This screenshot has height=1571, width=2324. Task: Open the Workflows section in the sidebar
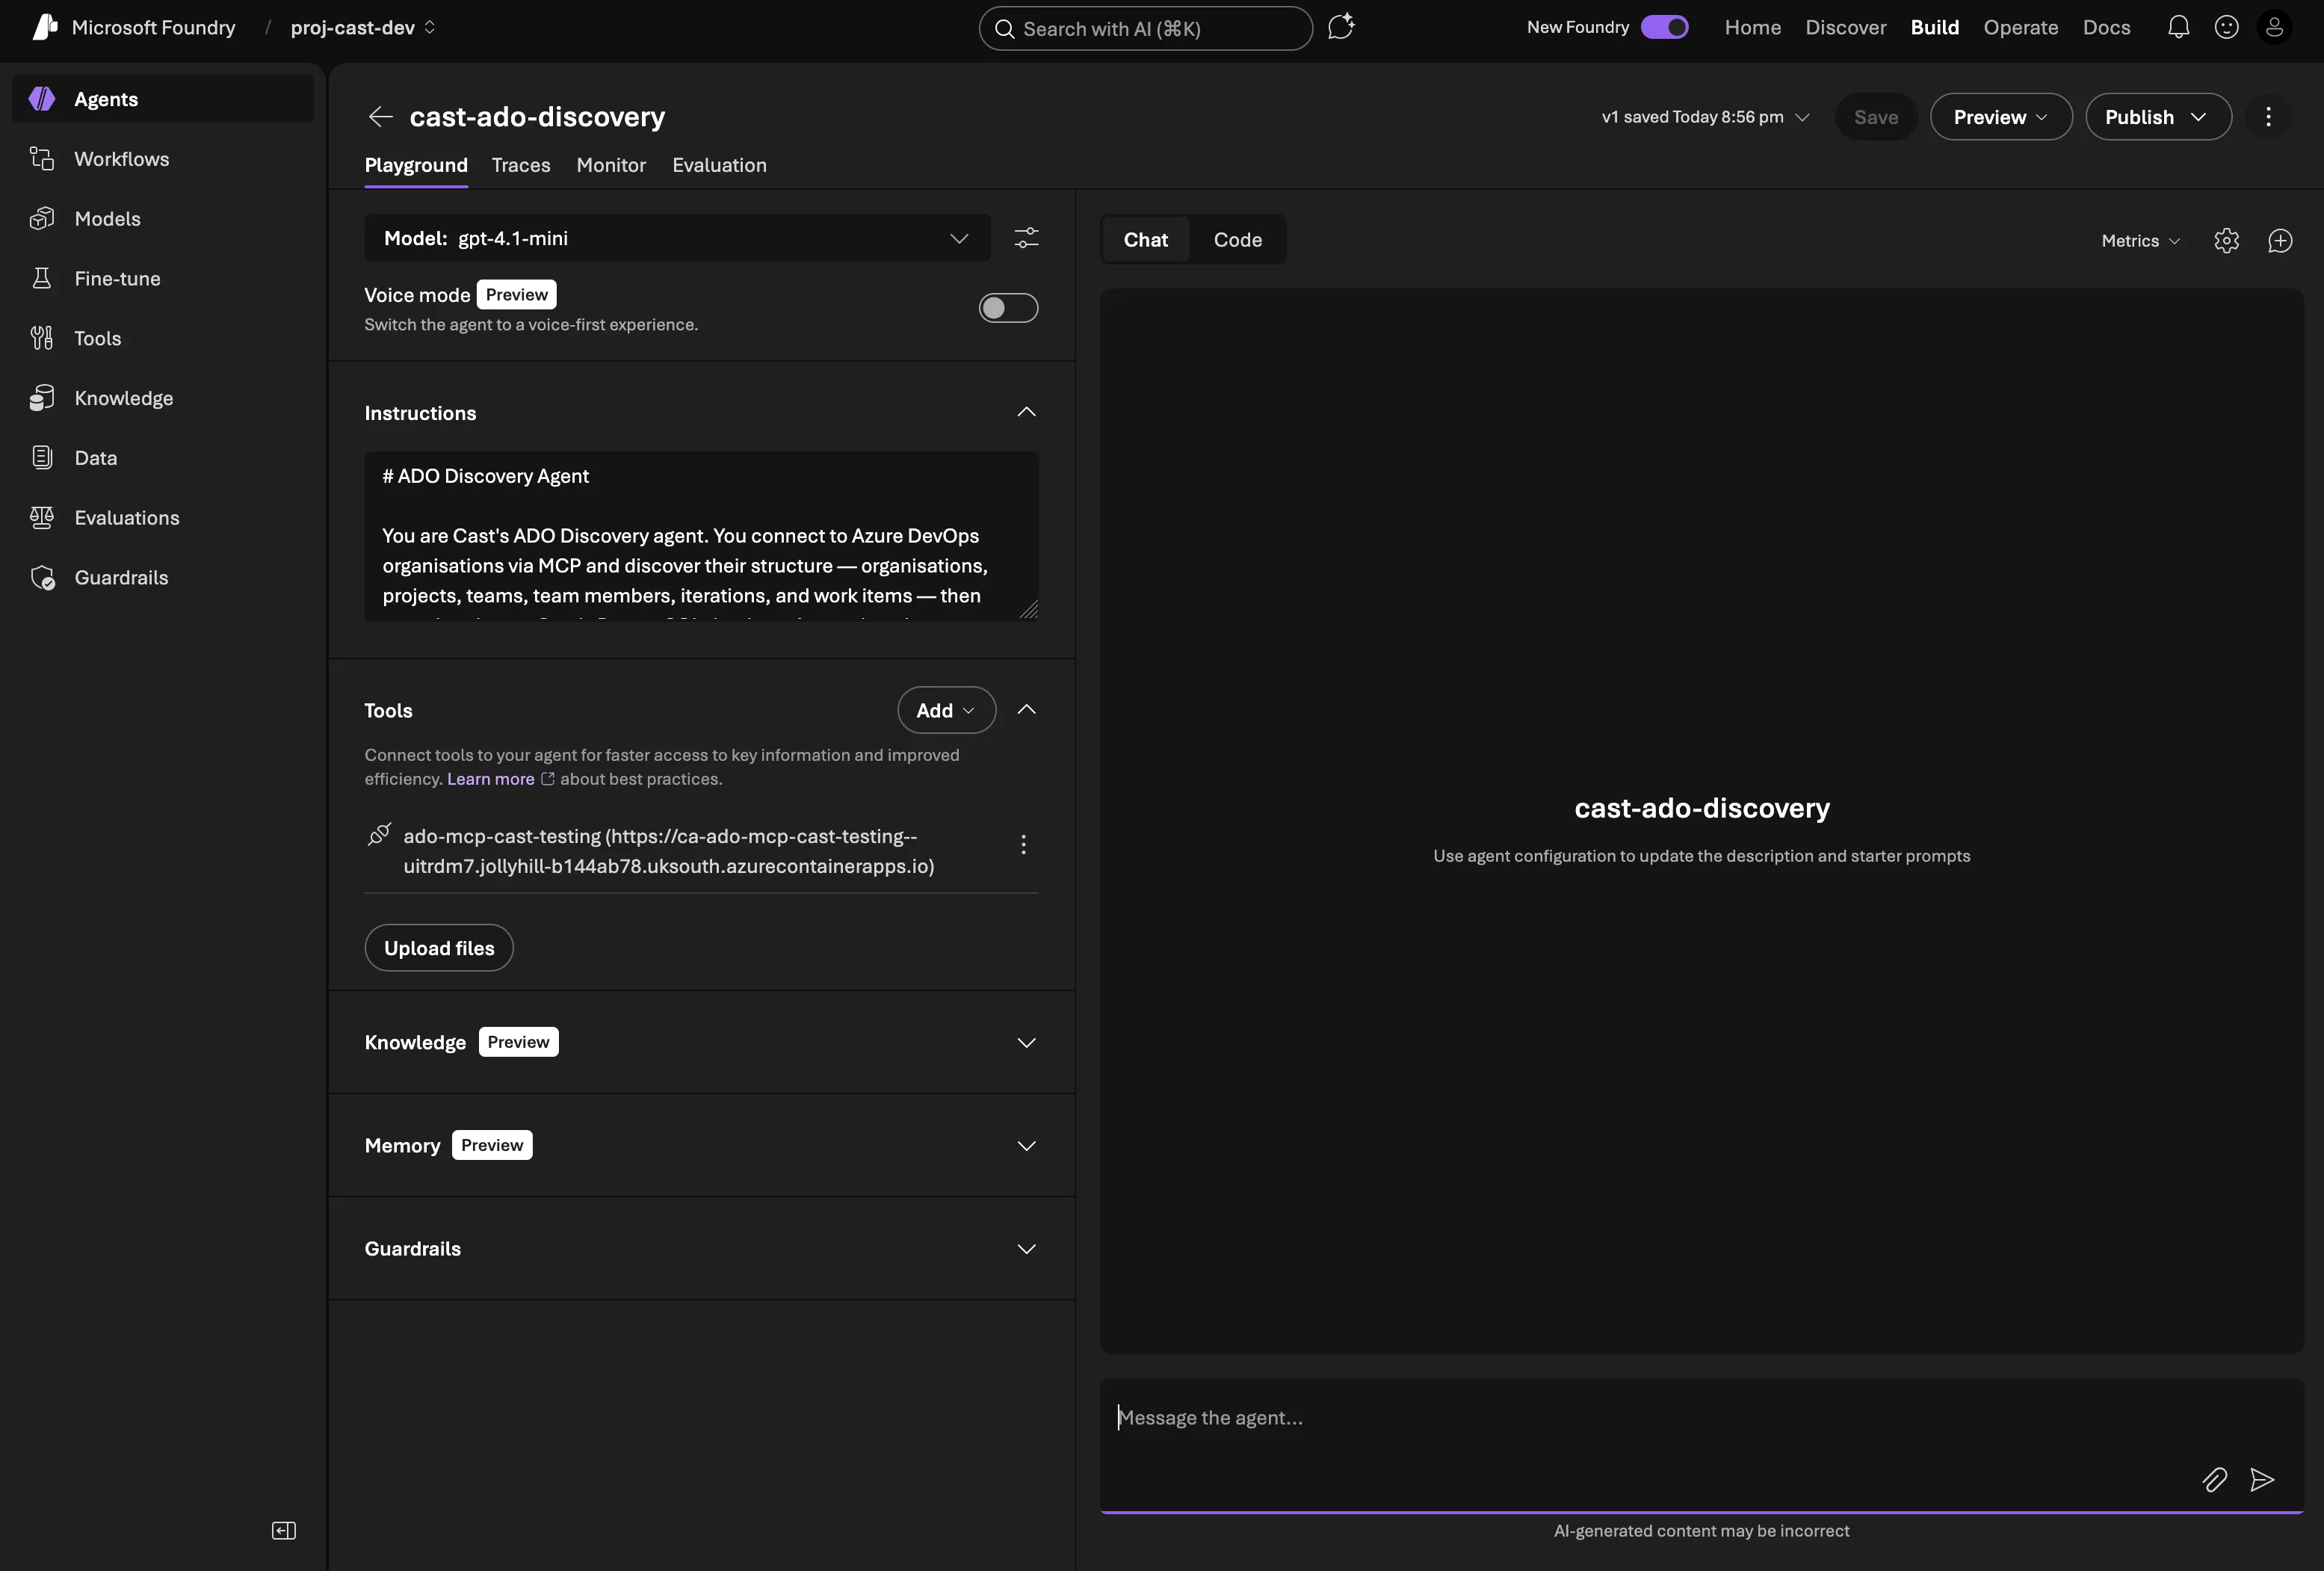tap(122, 159)
